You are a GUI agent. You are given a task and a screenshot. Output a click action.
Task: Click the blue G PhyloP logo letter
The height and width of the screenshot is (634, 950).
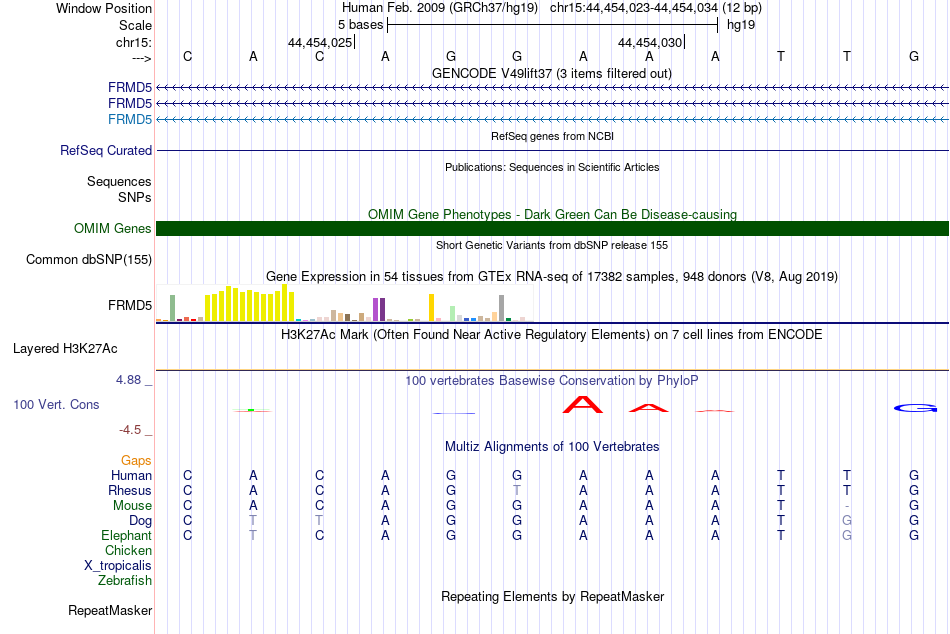[915, 409]
